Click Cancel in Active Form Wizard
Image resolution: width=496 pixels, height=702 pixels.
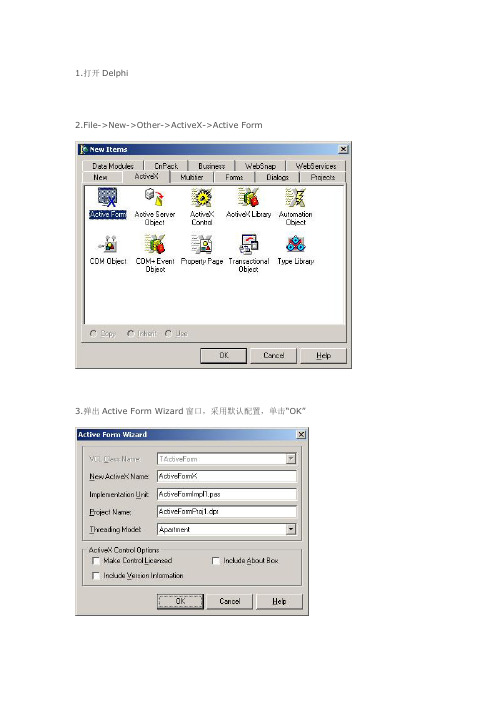point(230,601)
